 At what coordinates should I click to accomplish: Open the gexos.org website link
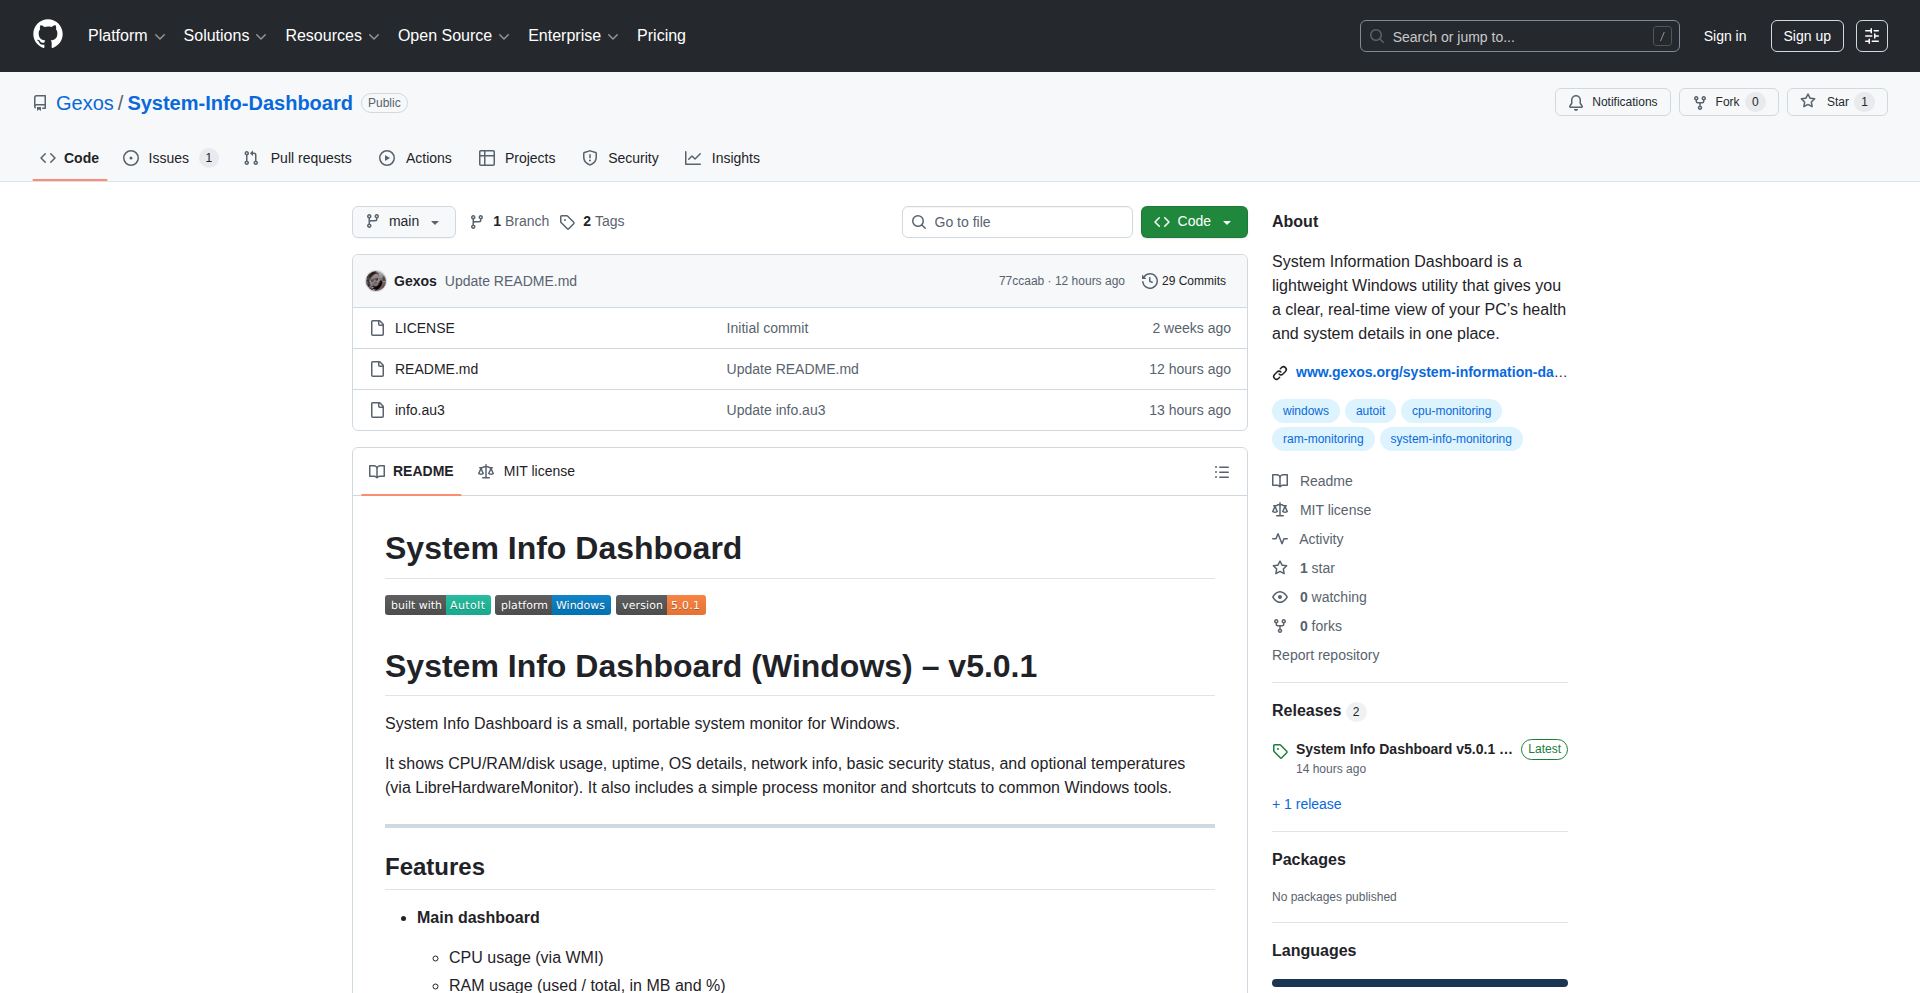click(x=1430, y=372)
